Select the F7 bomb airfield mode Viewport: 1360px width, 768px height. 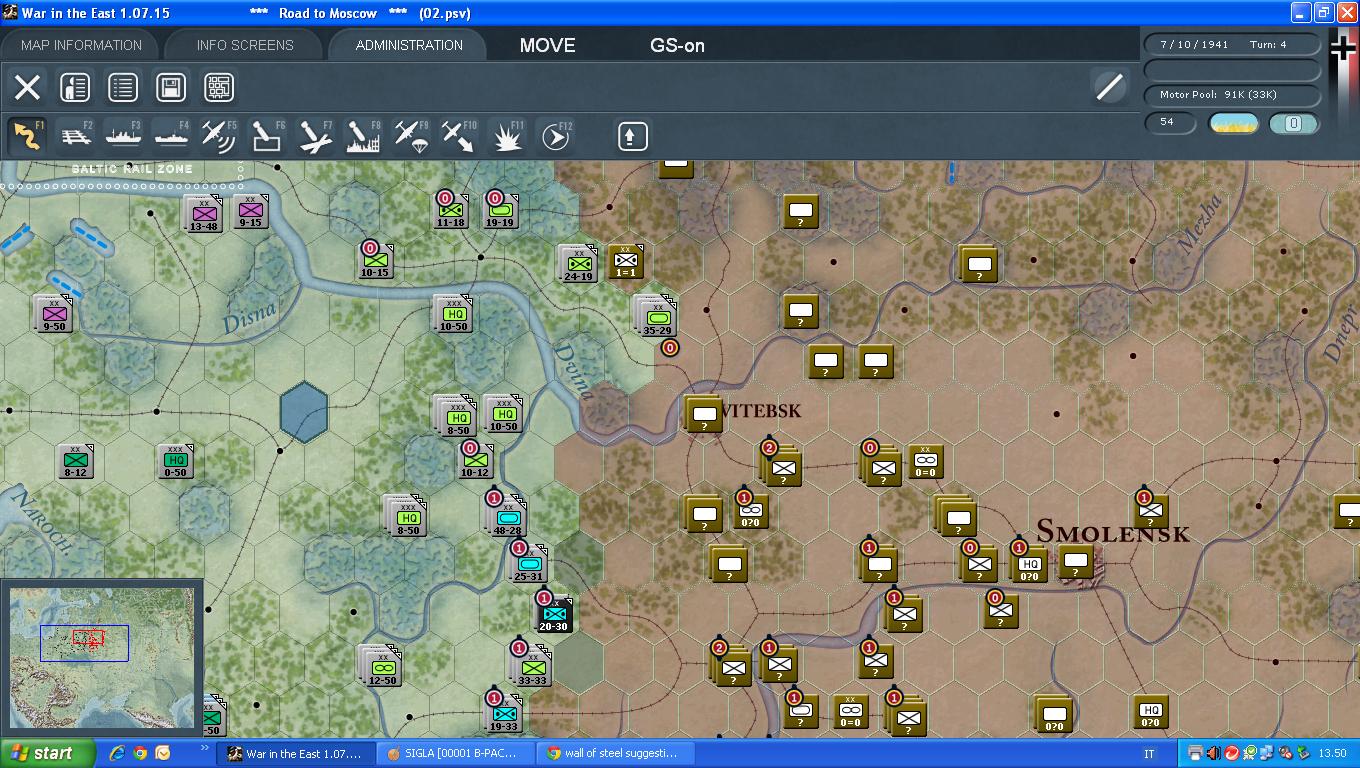click(x=315, y=135)
